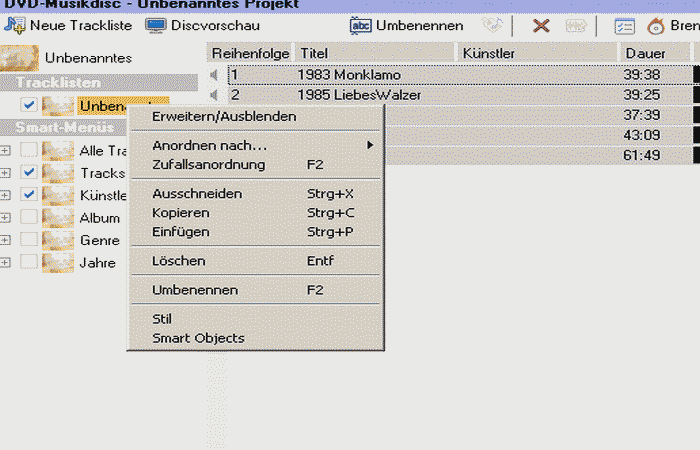
Task: Click the speaker icon beside track 1
Action: click(x=215, y=74)
